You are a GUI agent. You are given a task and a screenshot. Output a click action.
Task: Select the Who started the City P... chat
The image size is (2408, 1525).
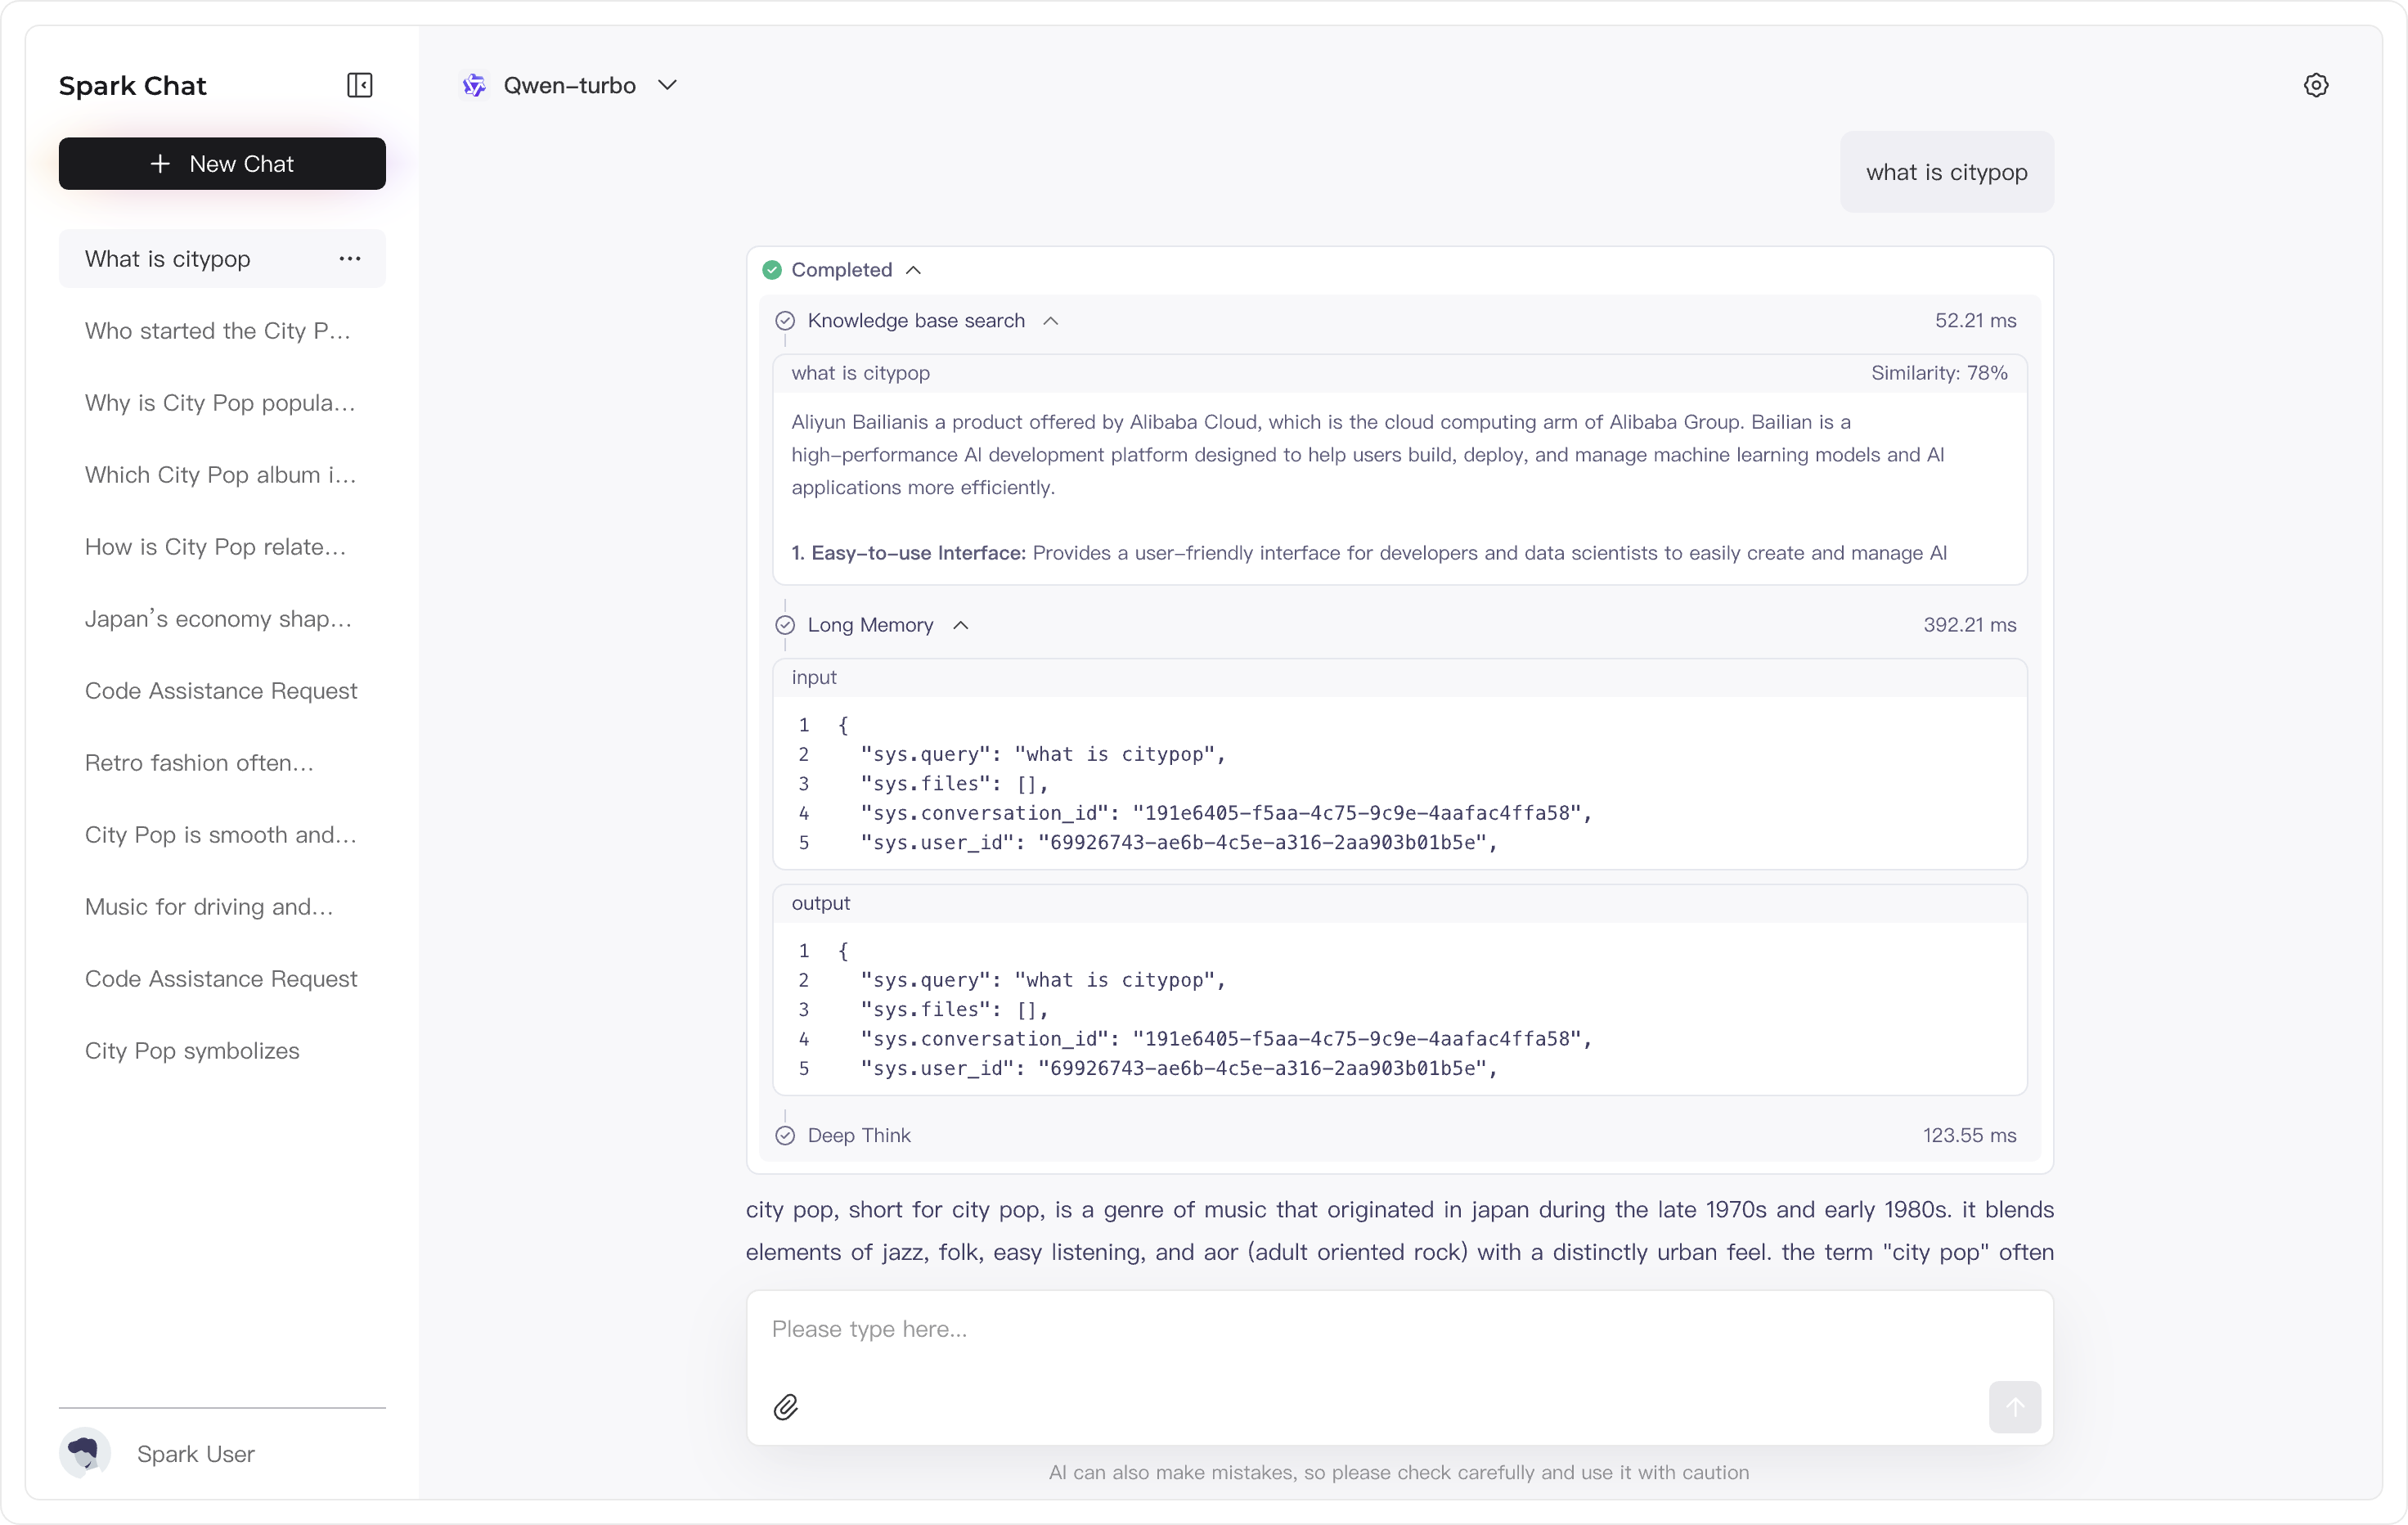pos(218,331)
